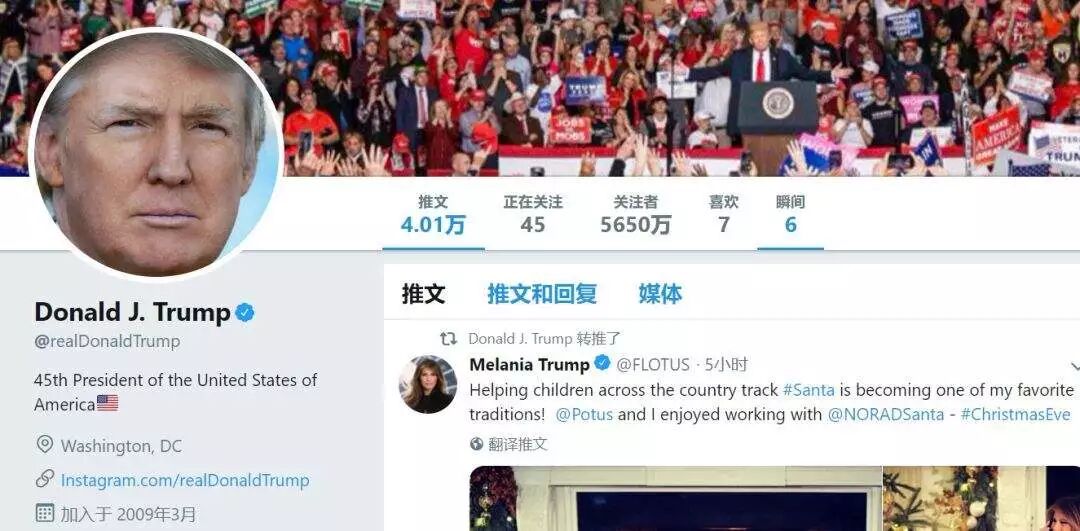The height and width of the screenshot is (531, 1080).
Task: Click the link chain icon beside Instagram URL
Action: coord(45,479)
